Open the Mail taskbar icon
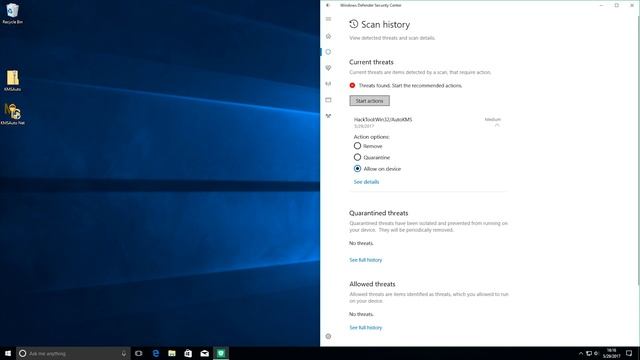The image size is (640, 360). tap(204, 353)
